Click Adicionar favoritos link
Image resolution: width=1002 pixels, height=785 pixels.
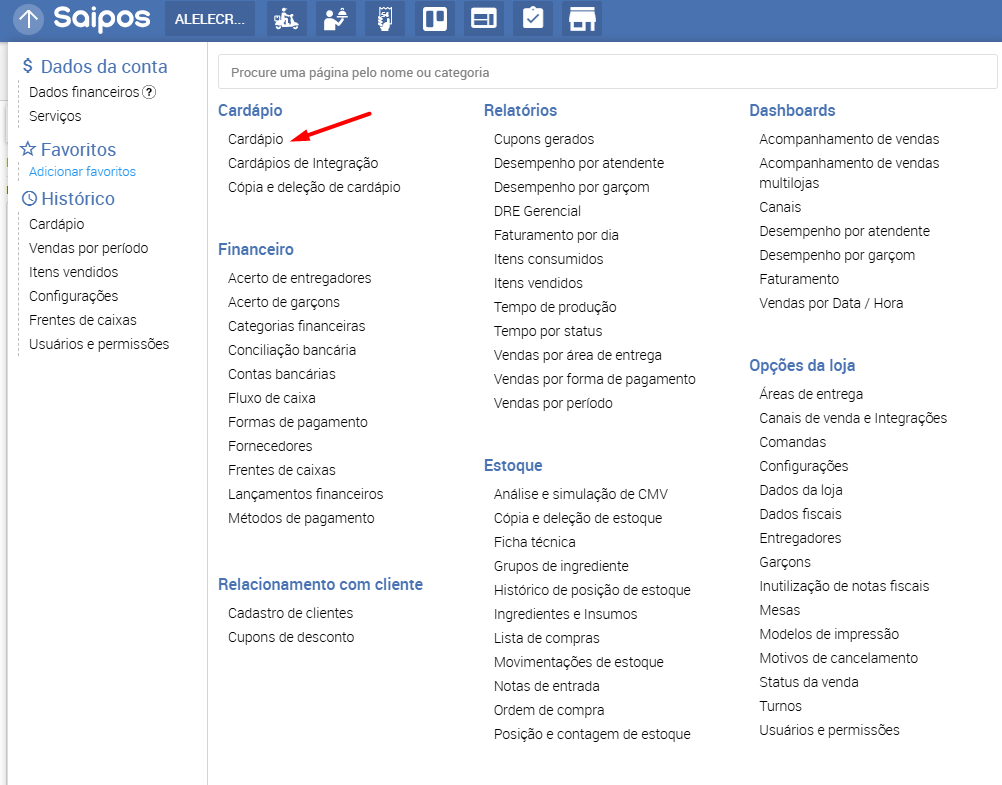click(x=82, y=172)
